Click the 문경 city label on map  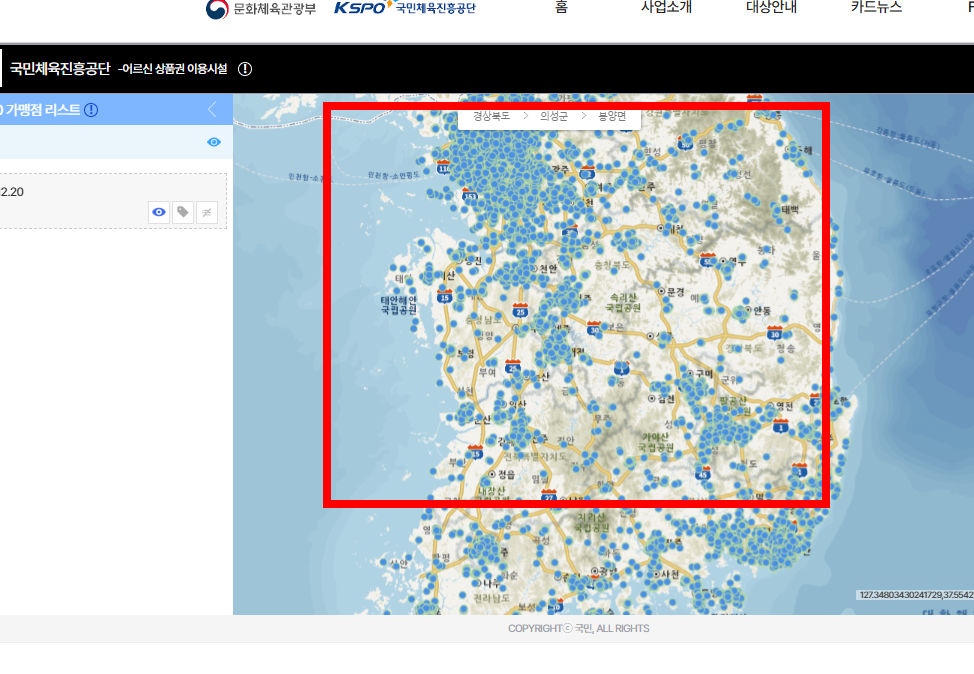[675, 291]
